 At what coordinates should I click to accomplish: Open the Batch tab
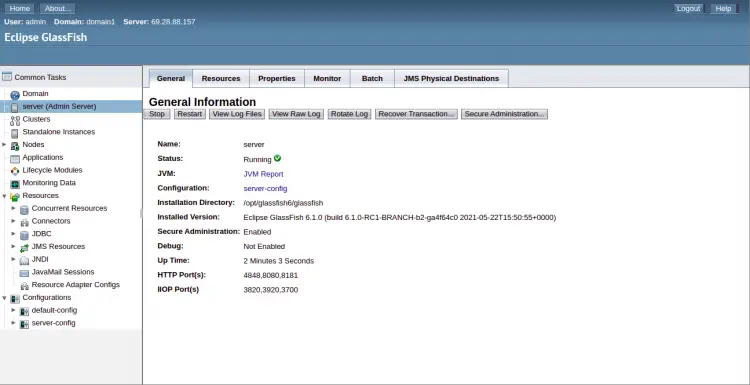(x=372, y=78)
